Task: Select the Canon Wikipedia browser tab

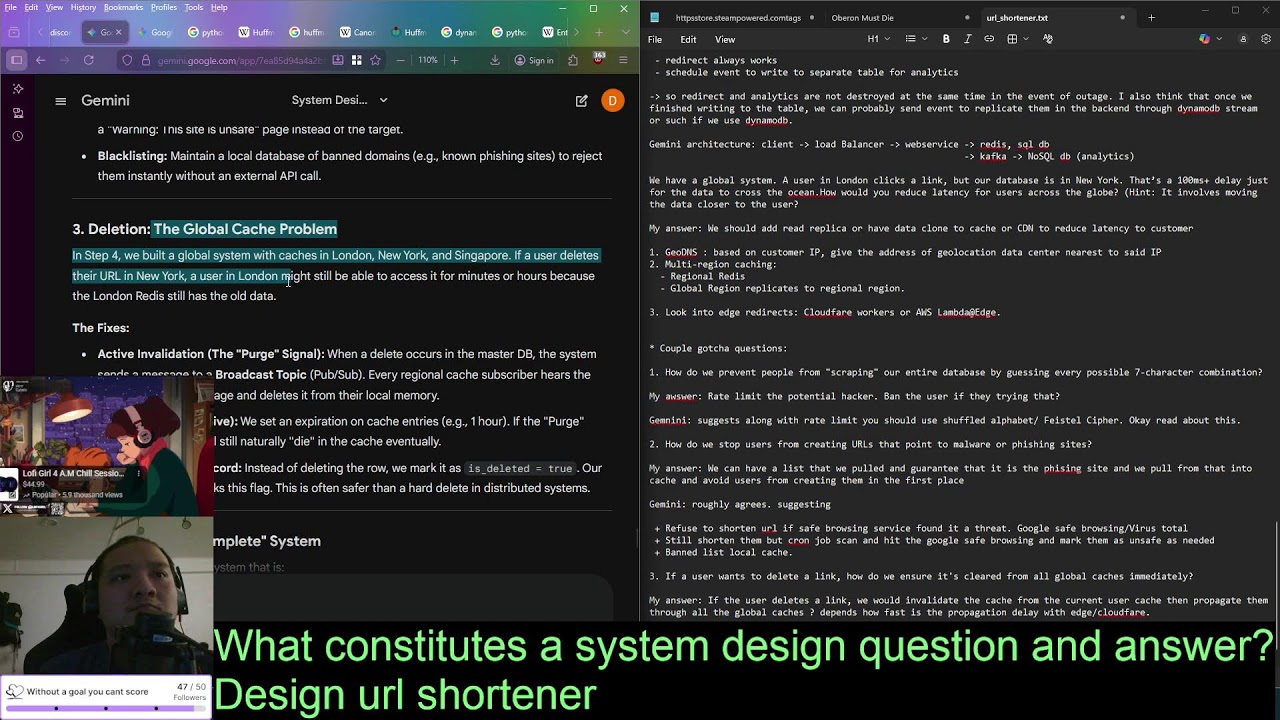Action: [356, 32]
